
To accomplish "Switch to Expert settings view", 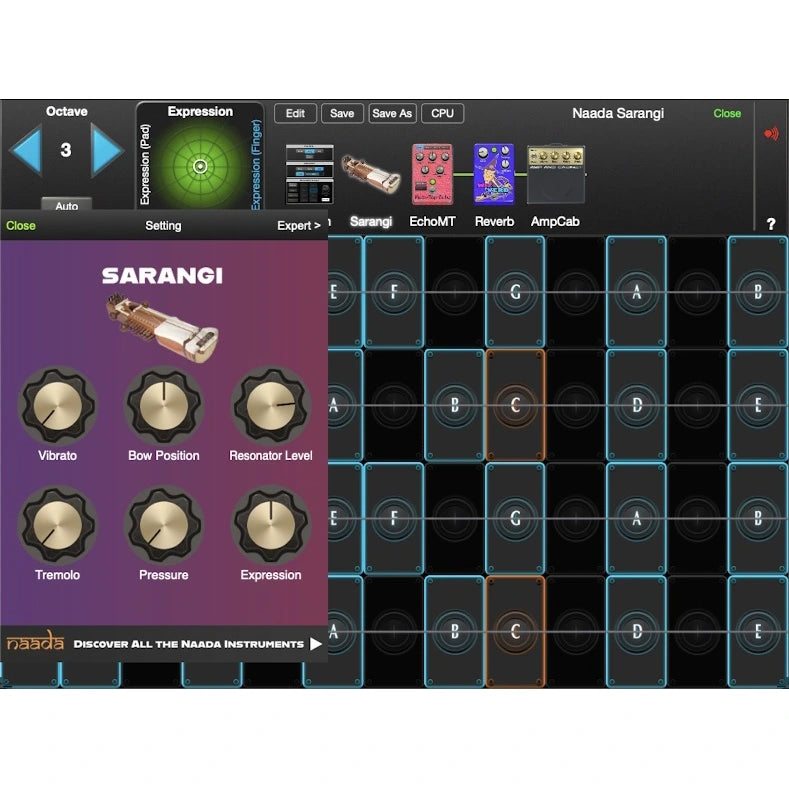I will (299, 225).
